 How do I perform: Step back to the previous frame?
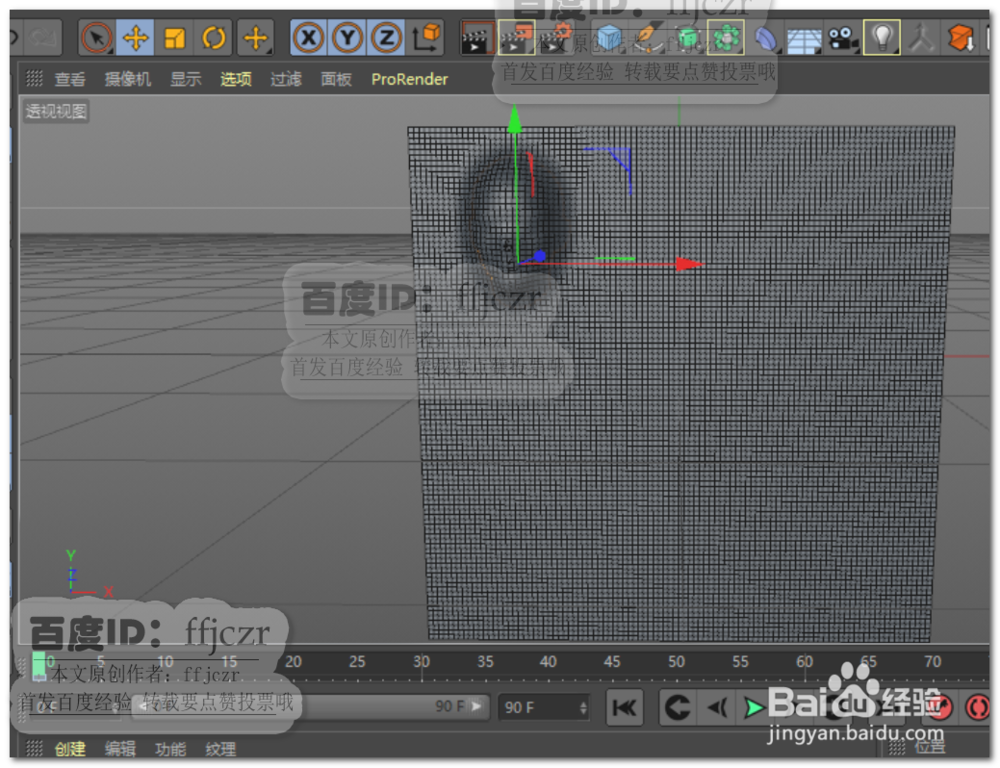pyautogui.click(x=717, y=707)
